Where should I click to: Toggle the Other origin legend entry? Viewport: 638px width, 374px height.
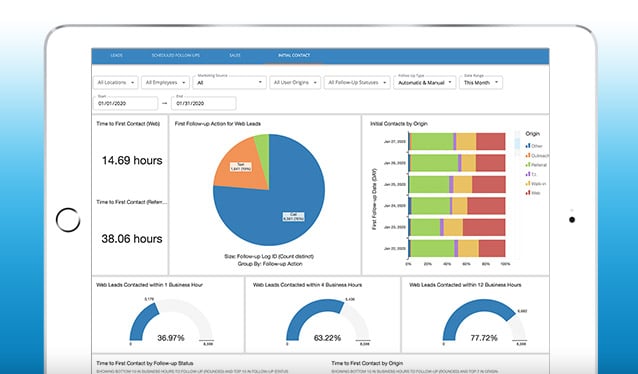(534, 146)
